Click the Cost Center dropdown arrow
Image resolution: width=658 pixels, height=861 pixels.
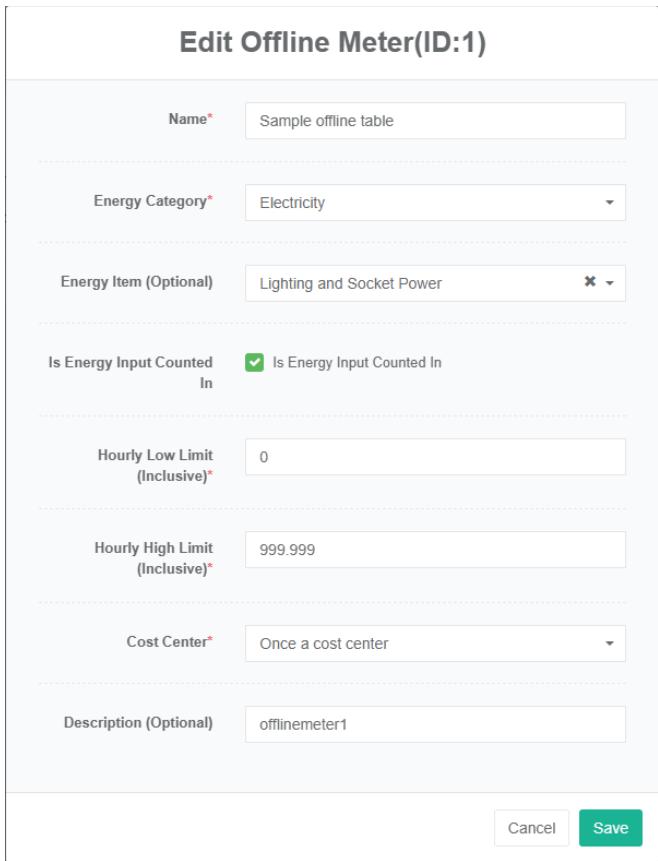click(609, 644)
